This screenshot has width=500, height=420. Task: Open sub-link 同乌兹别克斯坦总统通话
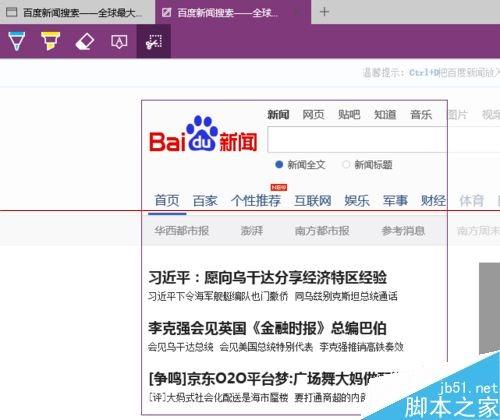(x=346, y=296)
